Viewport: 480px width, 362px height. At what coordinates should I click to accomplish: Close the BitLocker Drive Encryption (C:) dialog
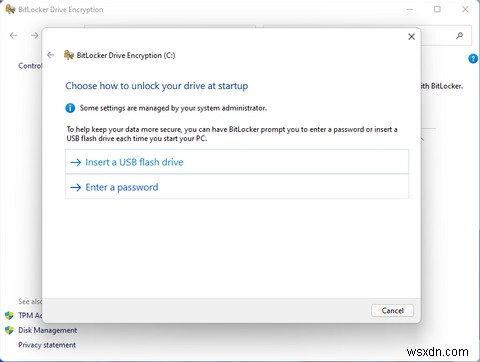click(x=412, y=37)
